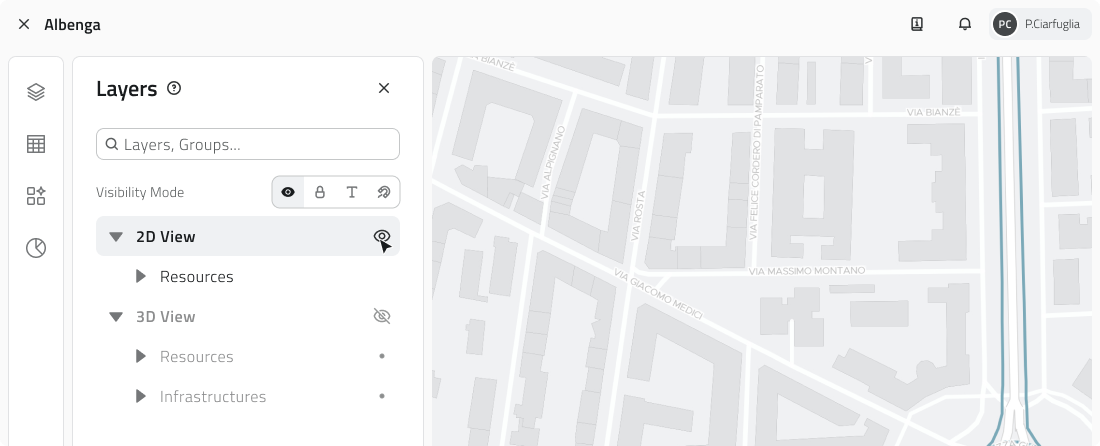Select the eye visibility mode tab

[288, 192]
